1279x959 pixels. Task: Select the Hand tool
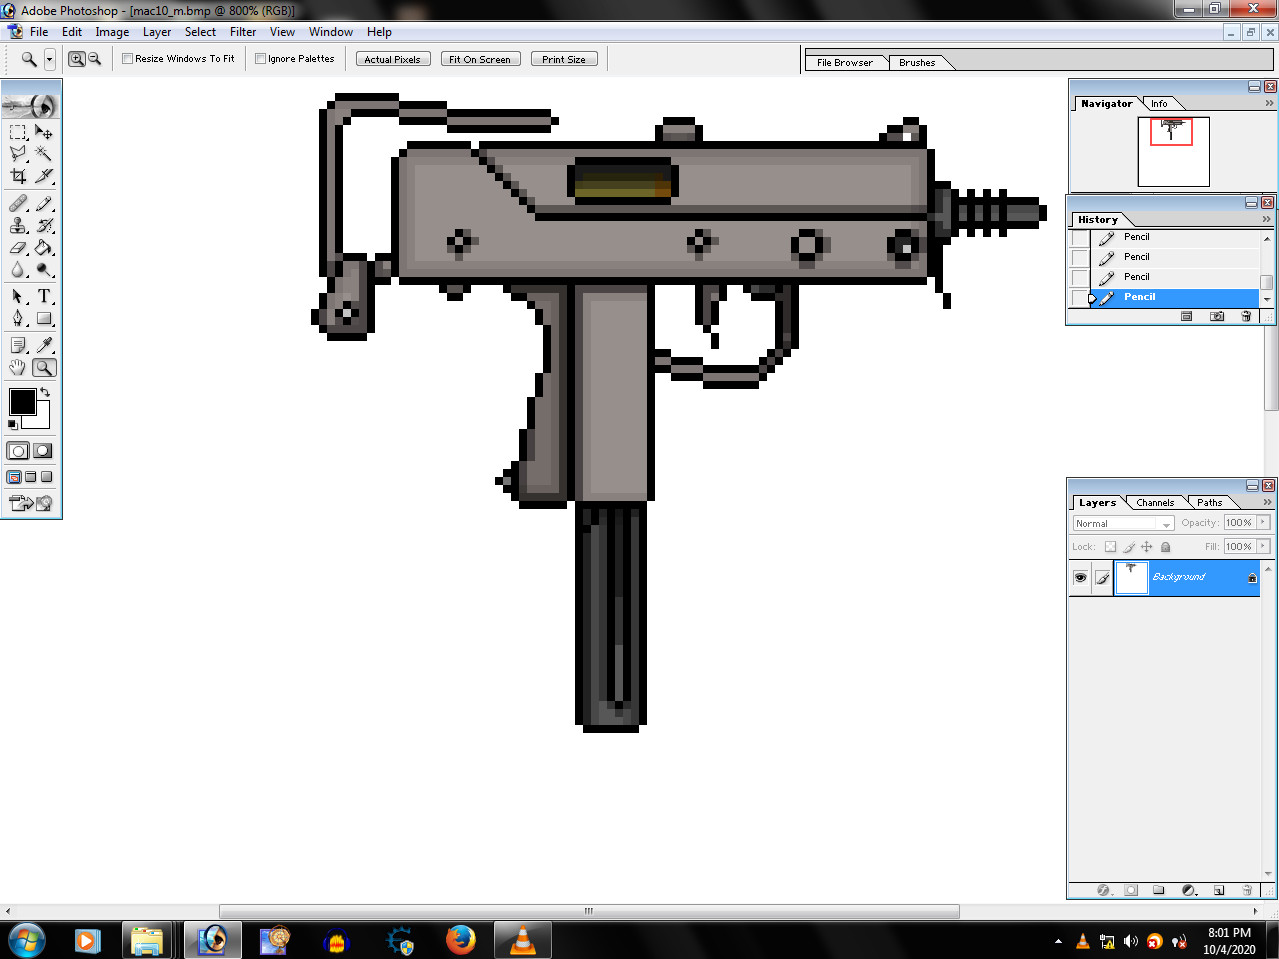(x=18, y=368)
